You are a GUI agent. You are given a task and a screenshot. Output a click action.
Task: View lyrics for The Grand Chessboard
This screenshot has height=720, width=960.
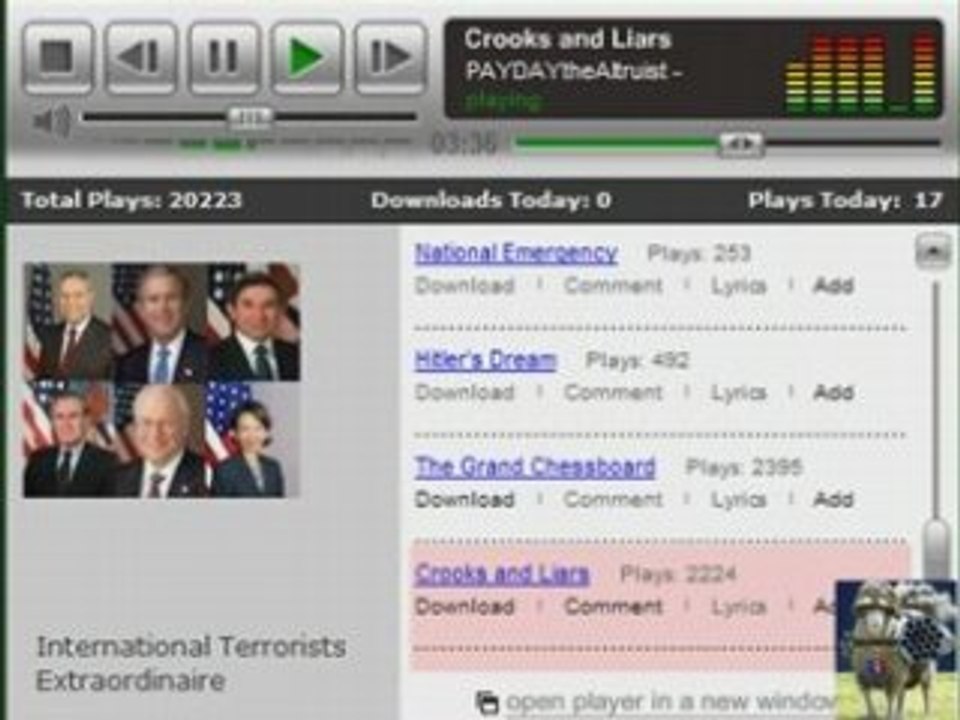tap(738, 500)
